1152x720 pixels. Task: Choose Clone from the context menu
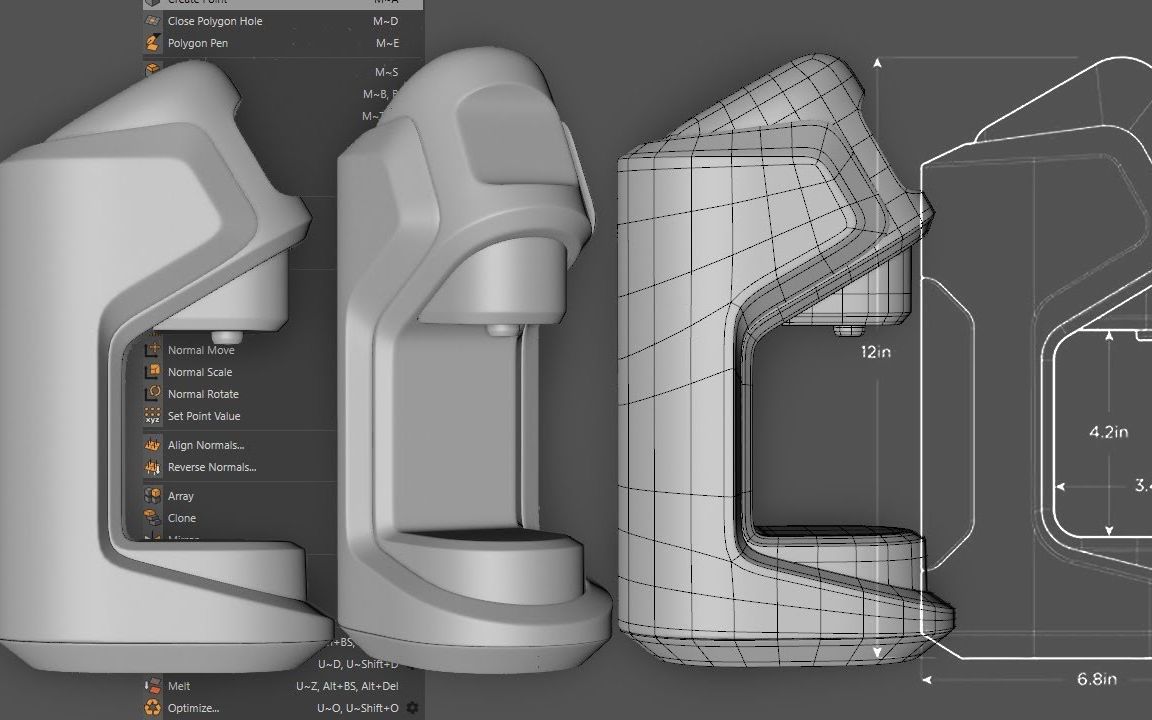click(183, 518)
